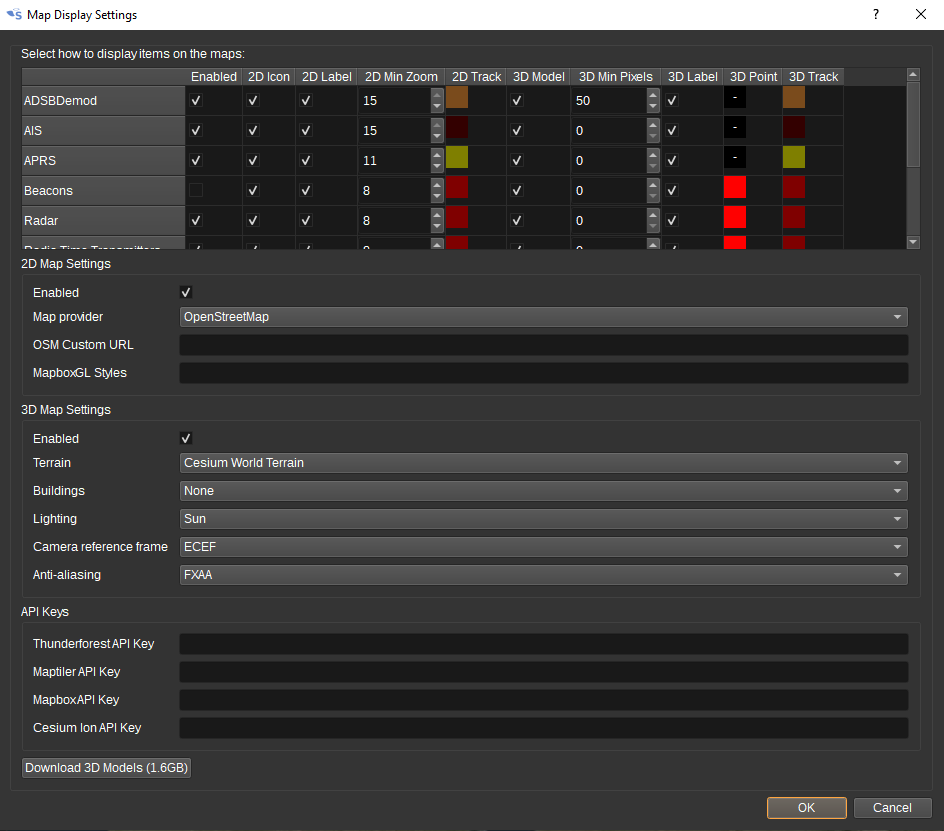Increment ADSBDemod's 2D Min Zoom up arrow
The height and width of the screenshot is (831, 944).
[436, 93]
